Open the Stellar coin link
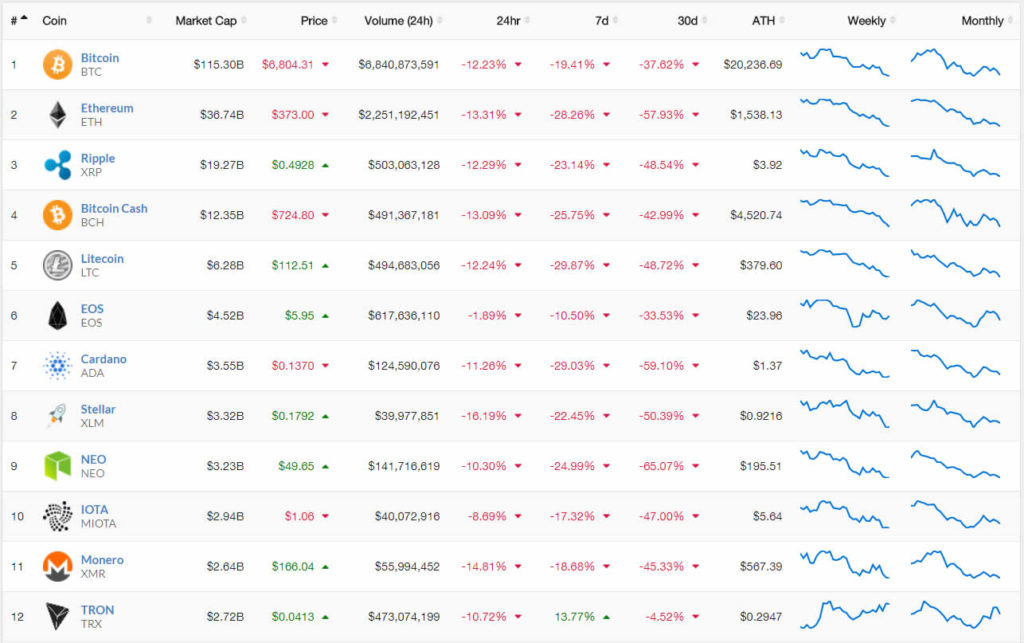The width and height of the screenshot is (1024, 643). pos(98,409)
